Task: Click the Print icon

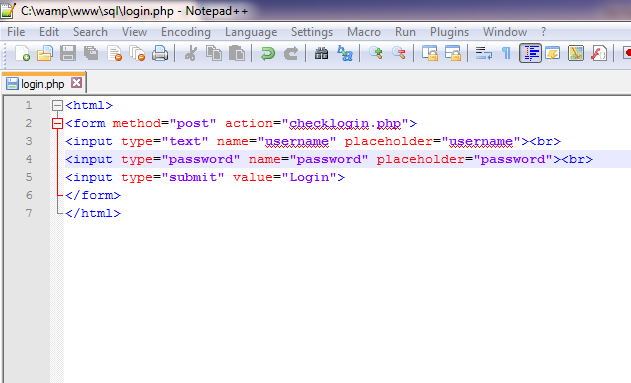Action: tap(160, 53)
